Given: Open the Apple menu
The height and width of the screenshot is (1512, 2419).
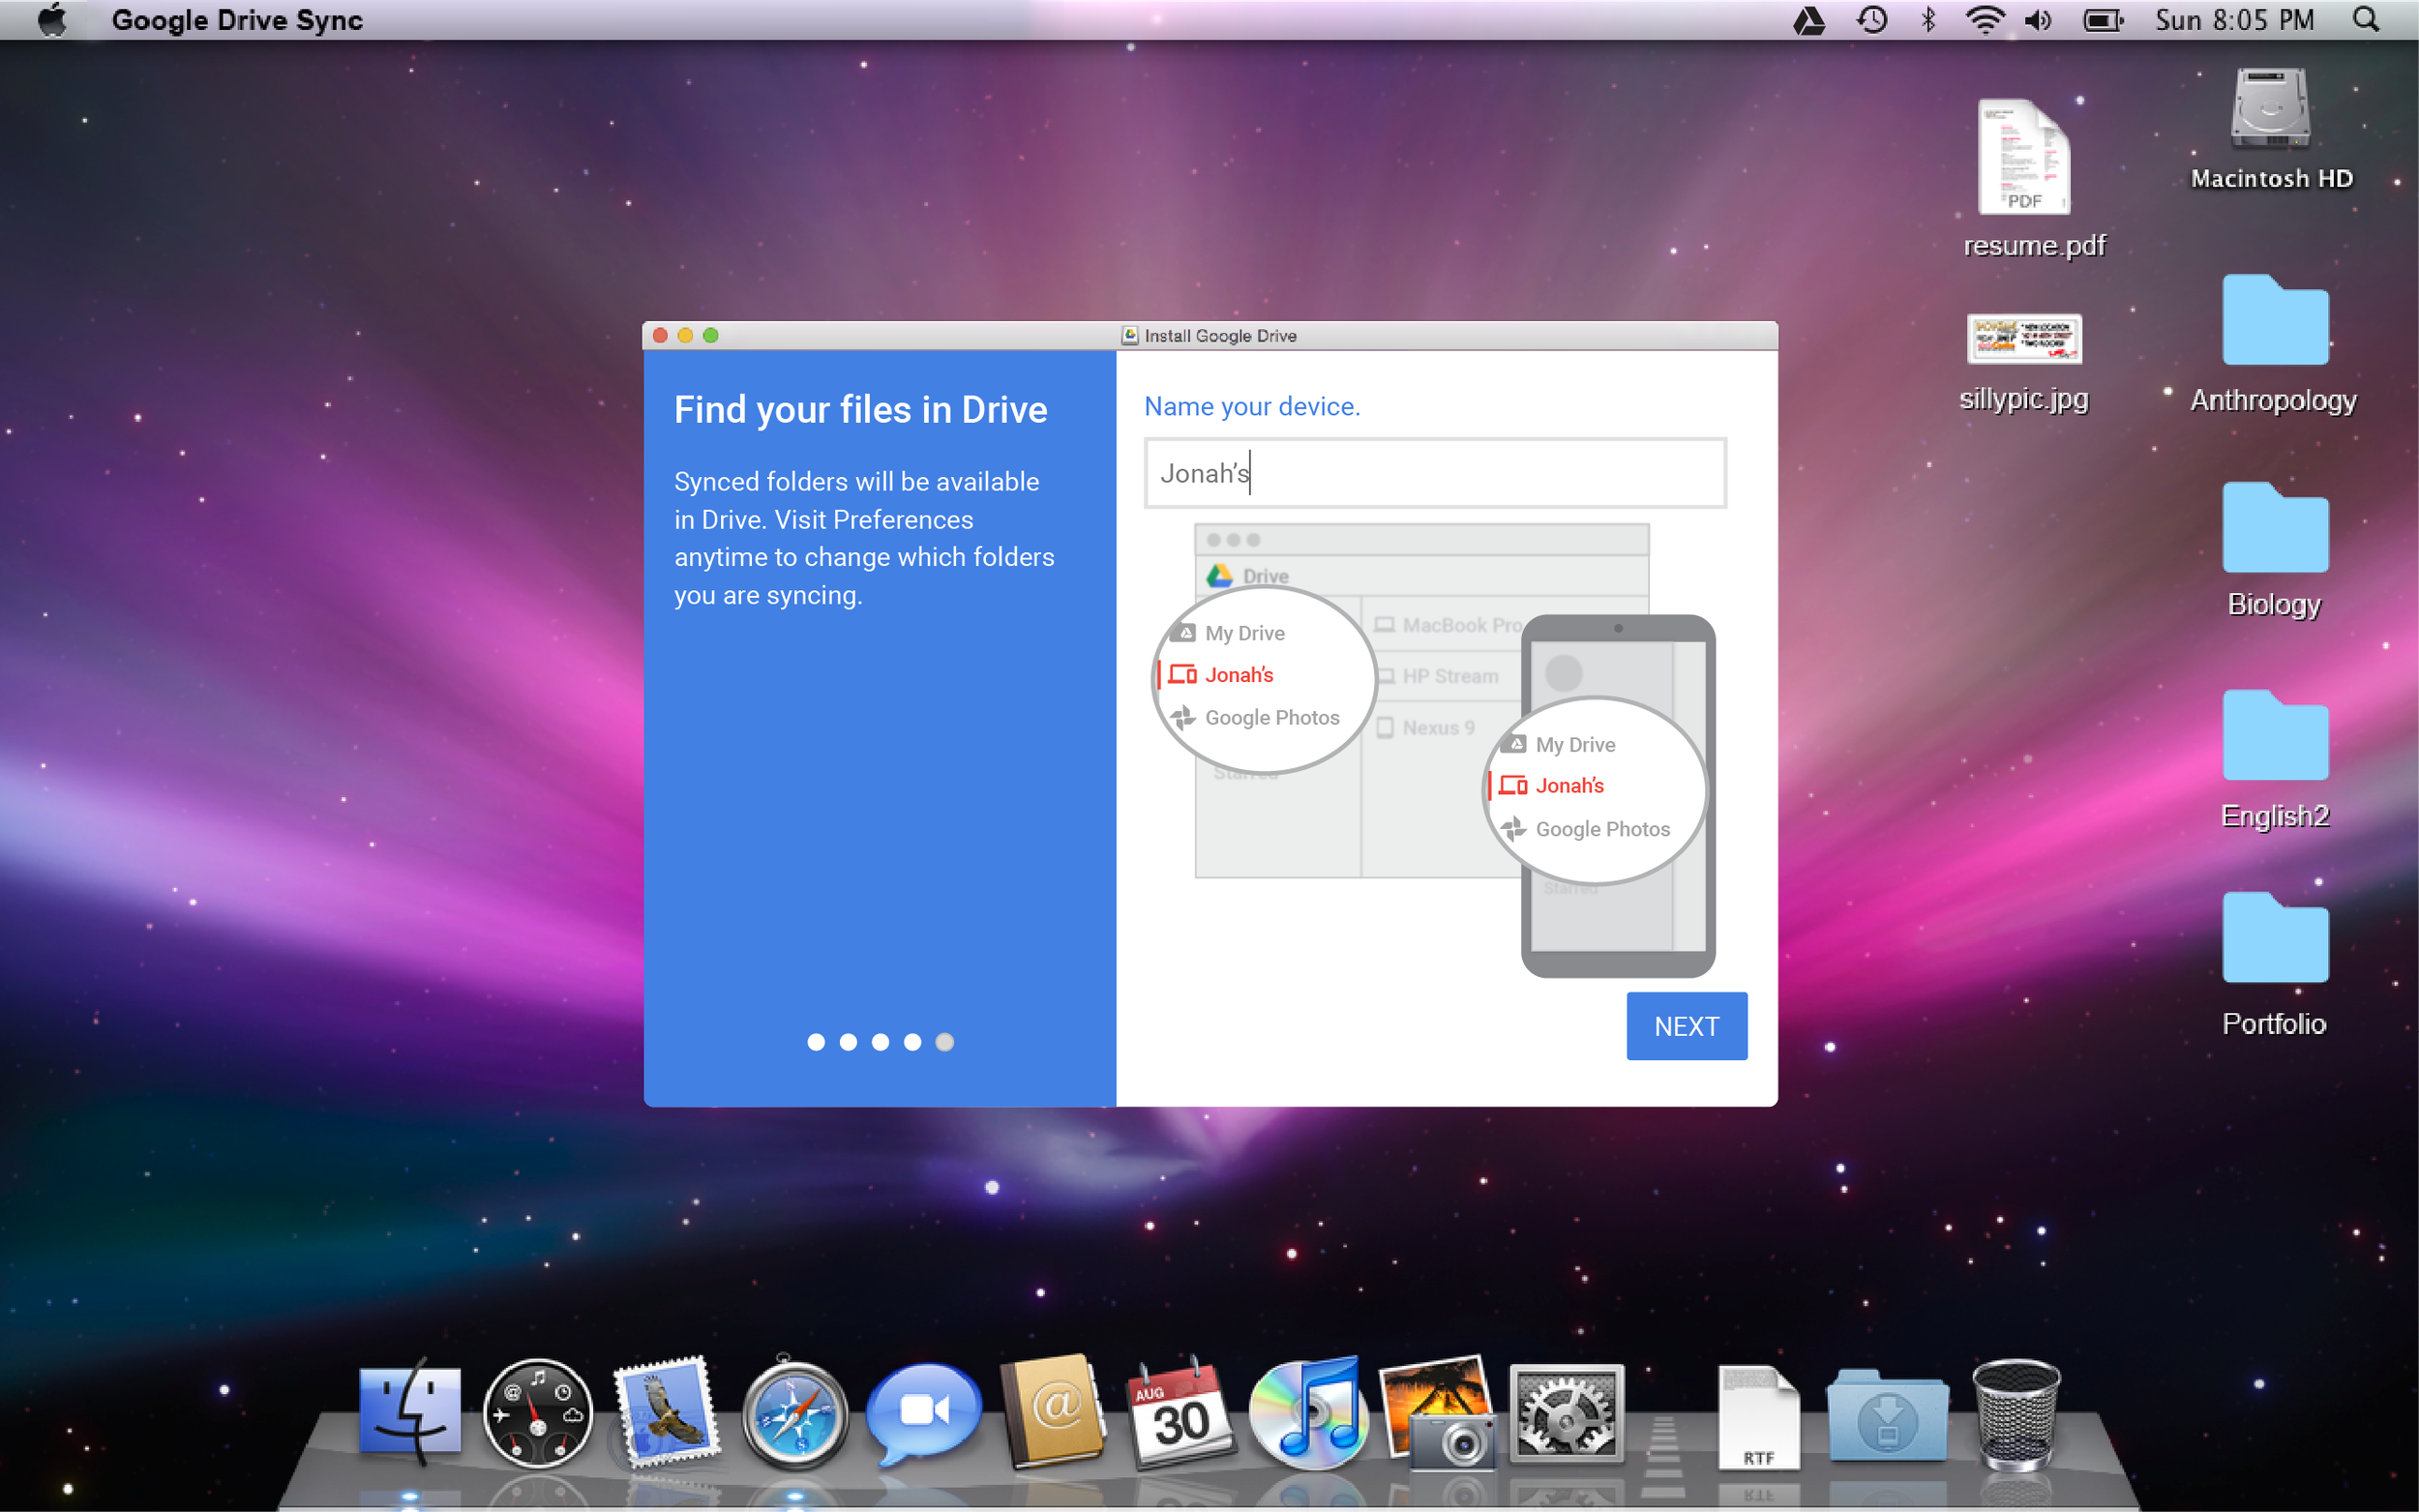Looking at the screenshot, I should coord(52,20).
